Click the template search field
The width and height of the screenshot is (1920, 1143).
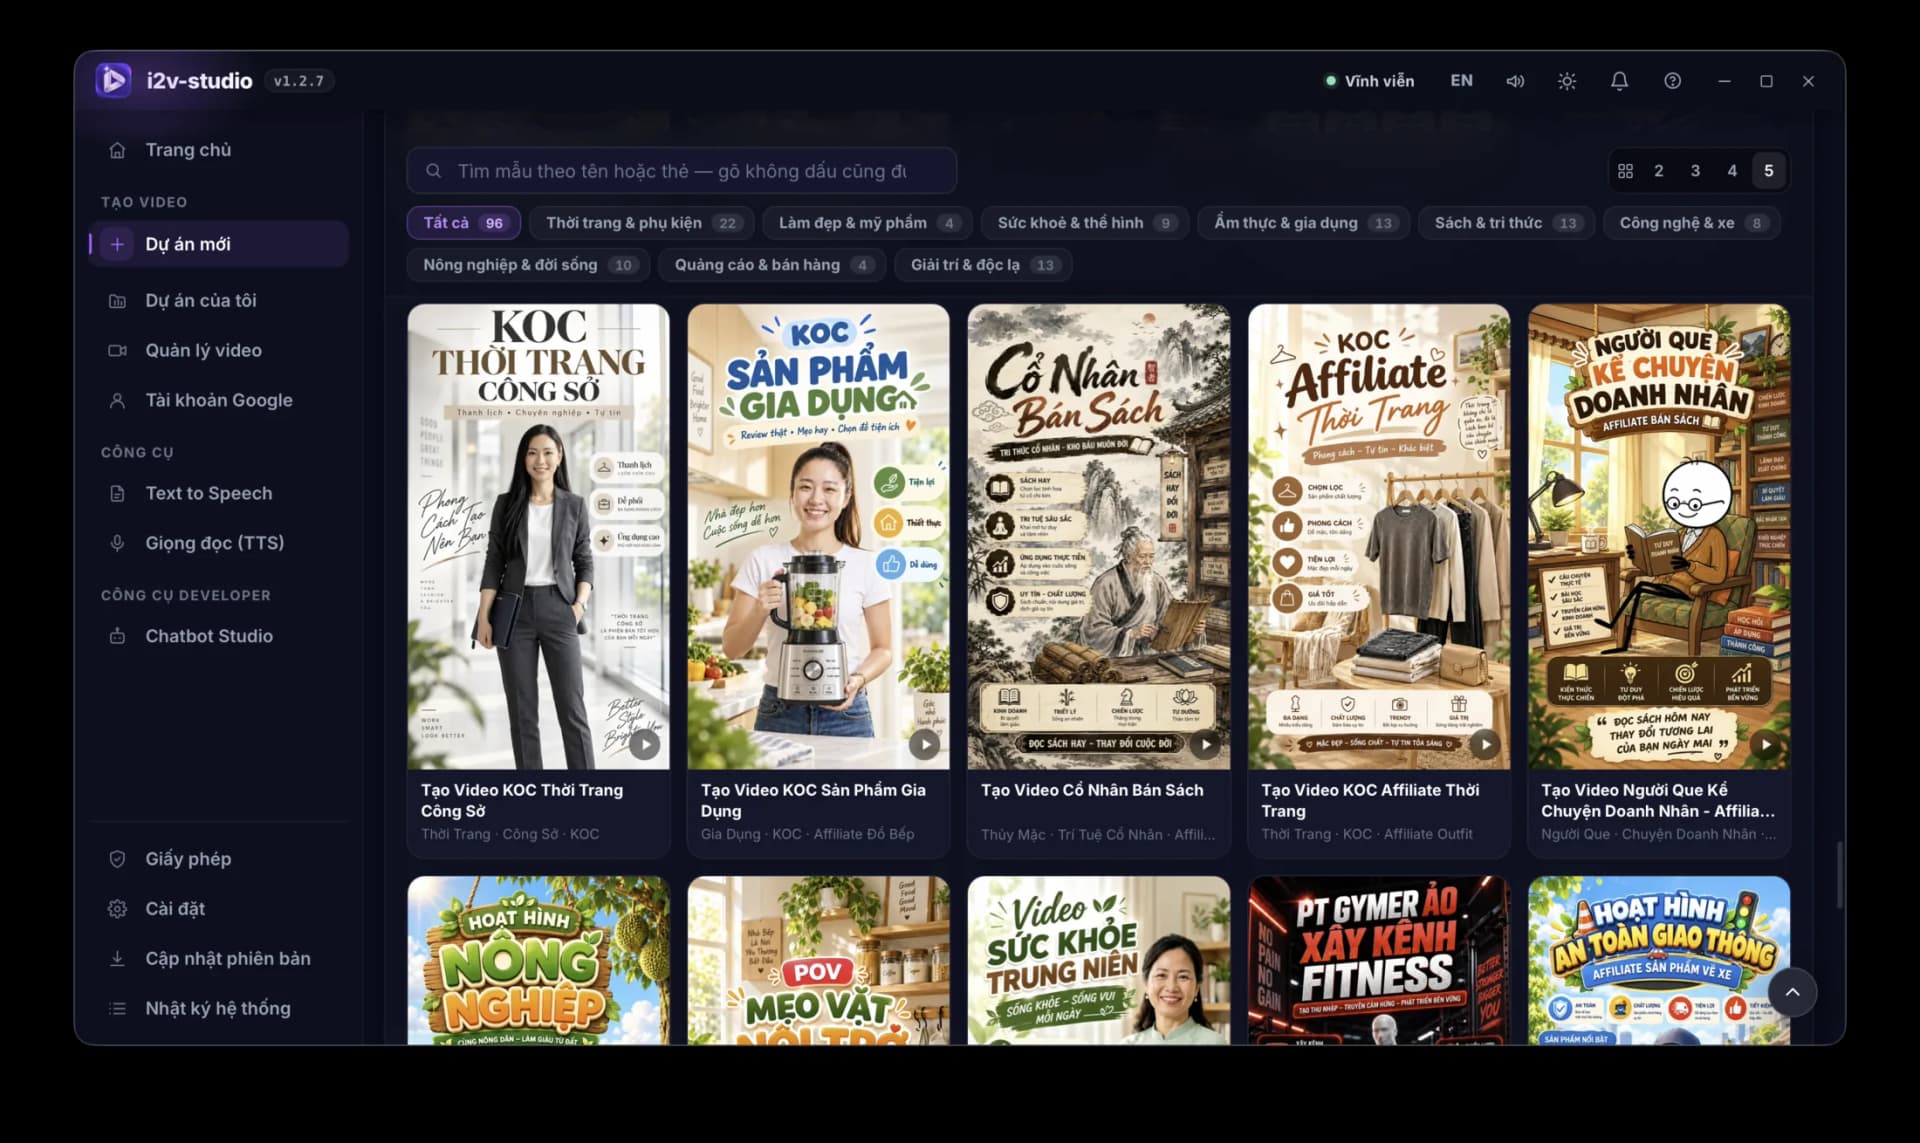point(681,171)
